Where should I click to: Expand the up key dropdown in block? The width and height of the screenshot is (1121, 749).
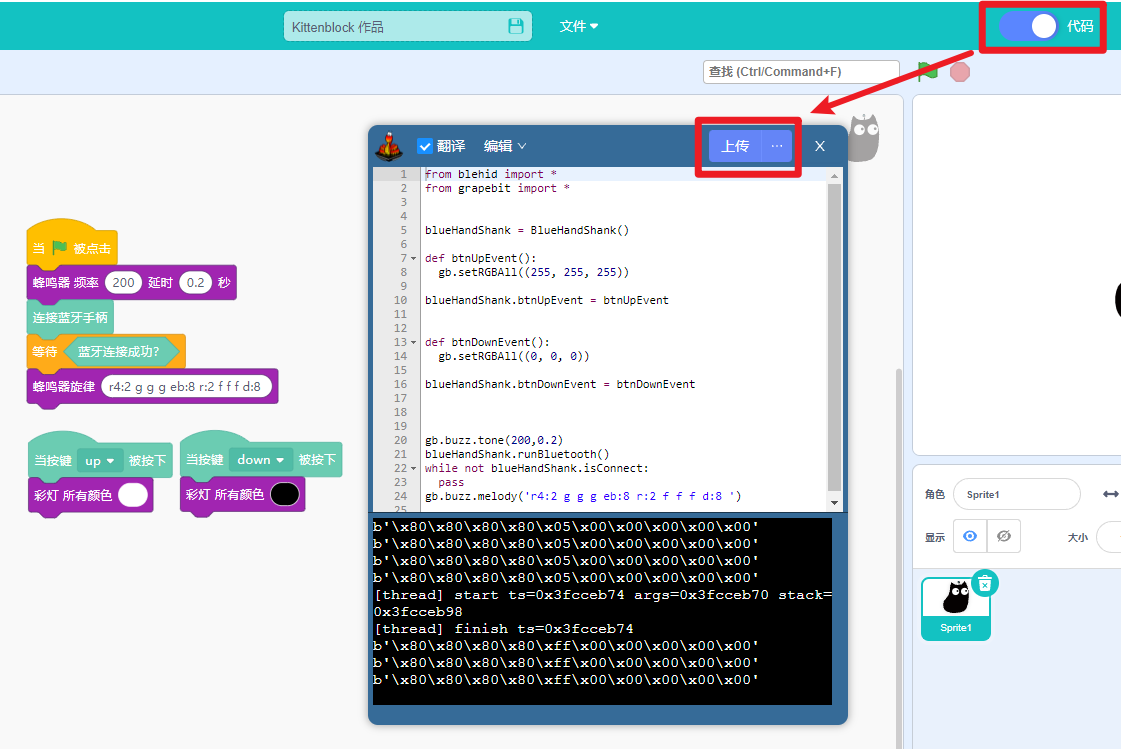click(x=100, y=461)
